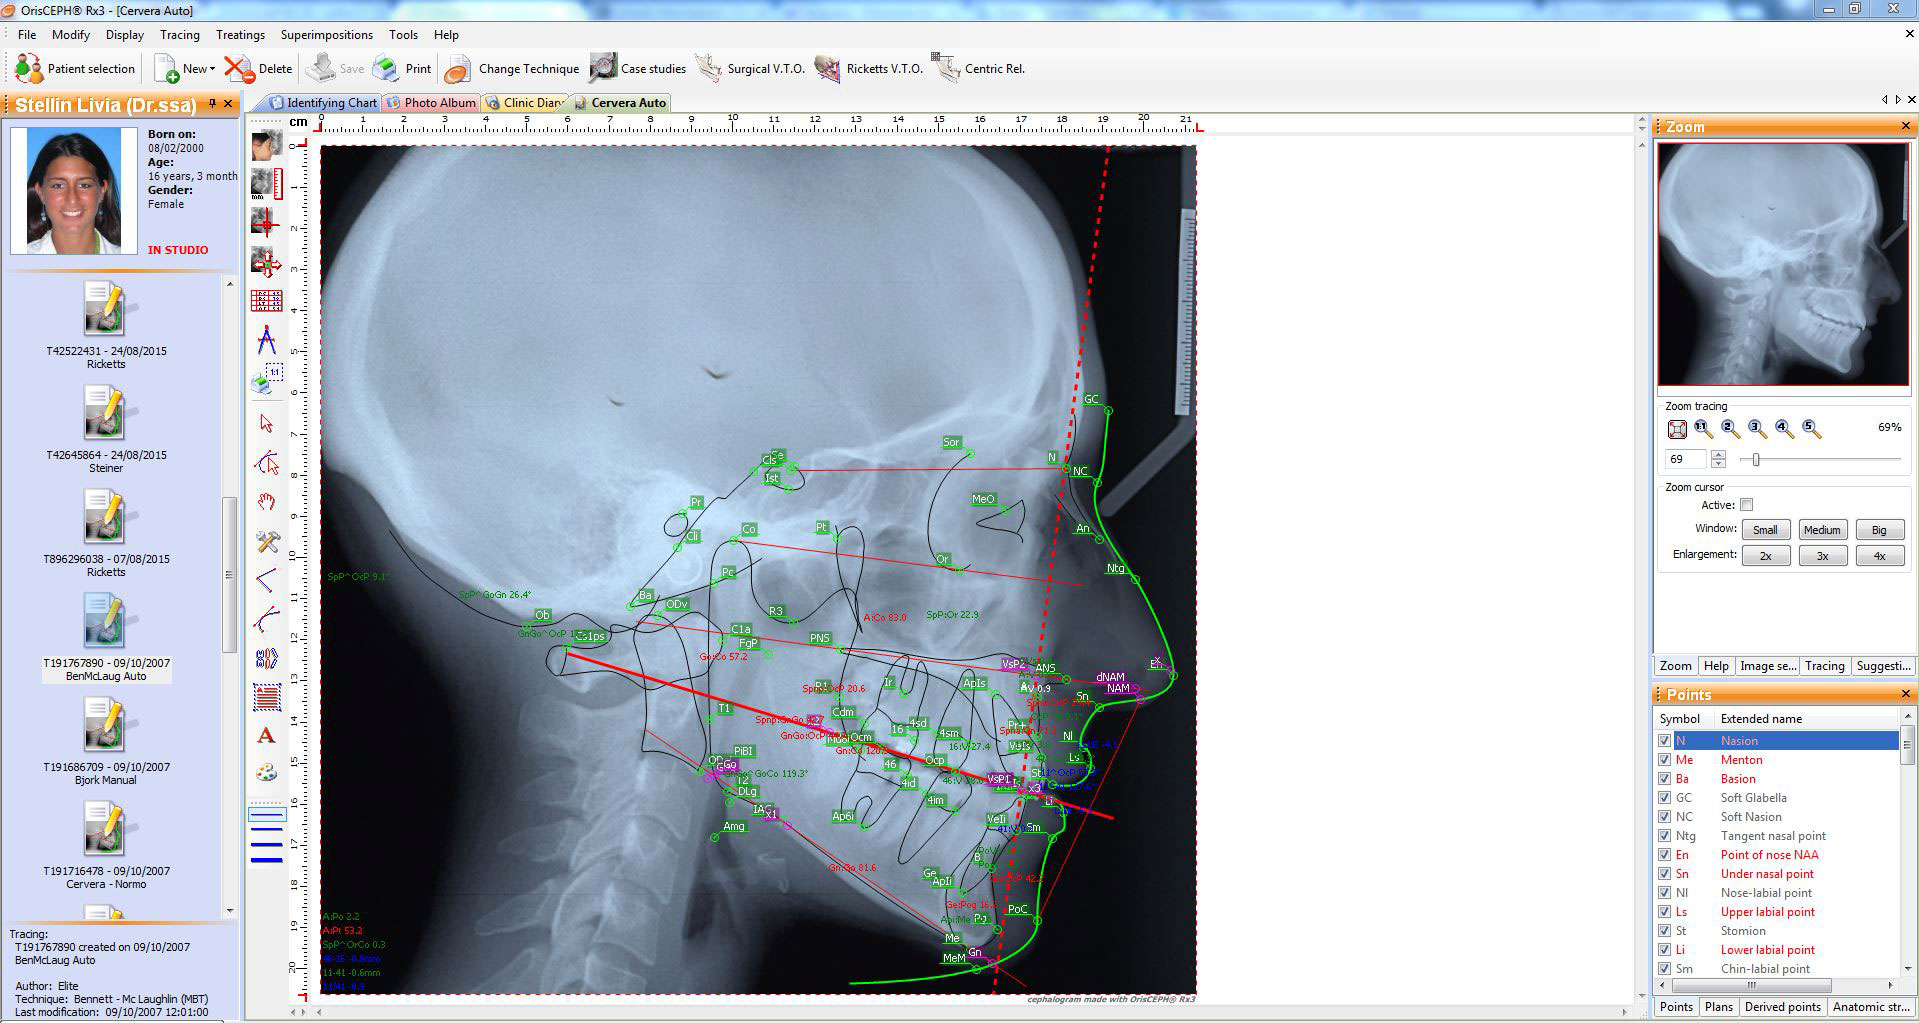Image resolution: width=1919 pixels, height=1023 pixels.
Task: Set zoom tracing level 3
Action: pyautogui.click(x=1757, y=429)
